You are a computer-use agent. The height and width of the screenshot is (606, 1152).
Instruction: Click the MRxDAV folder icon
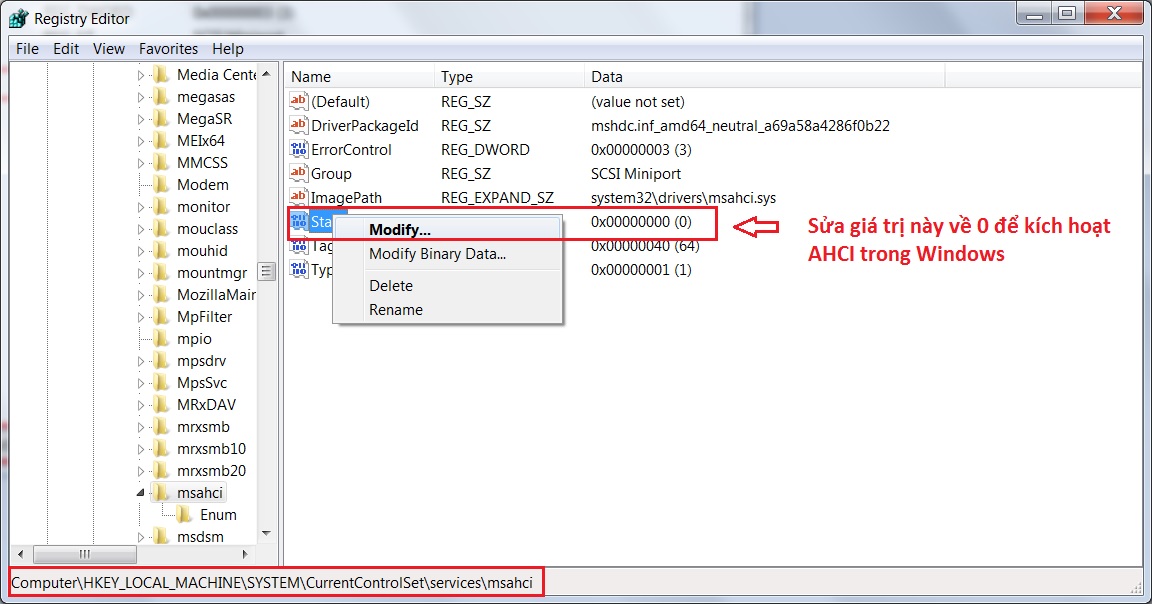[x=161, y=405]
